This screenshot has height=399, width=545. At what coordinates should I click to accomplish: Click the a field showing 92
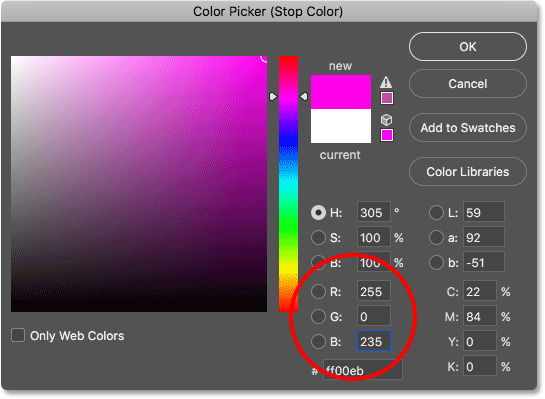pos(483,237)
